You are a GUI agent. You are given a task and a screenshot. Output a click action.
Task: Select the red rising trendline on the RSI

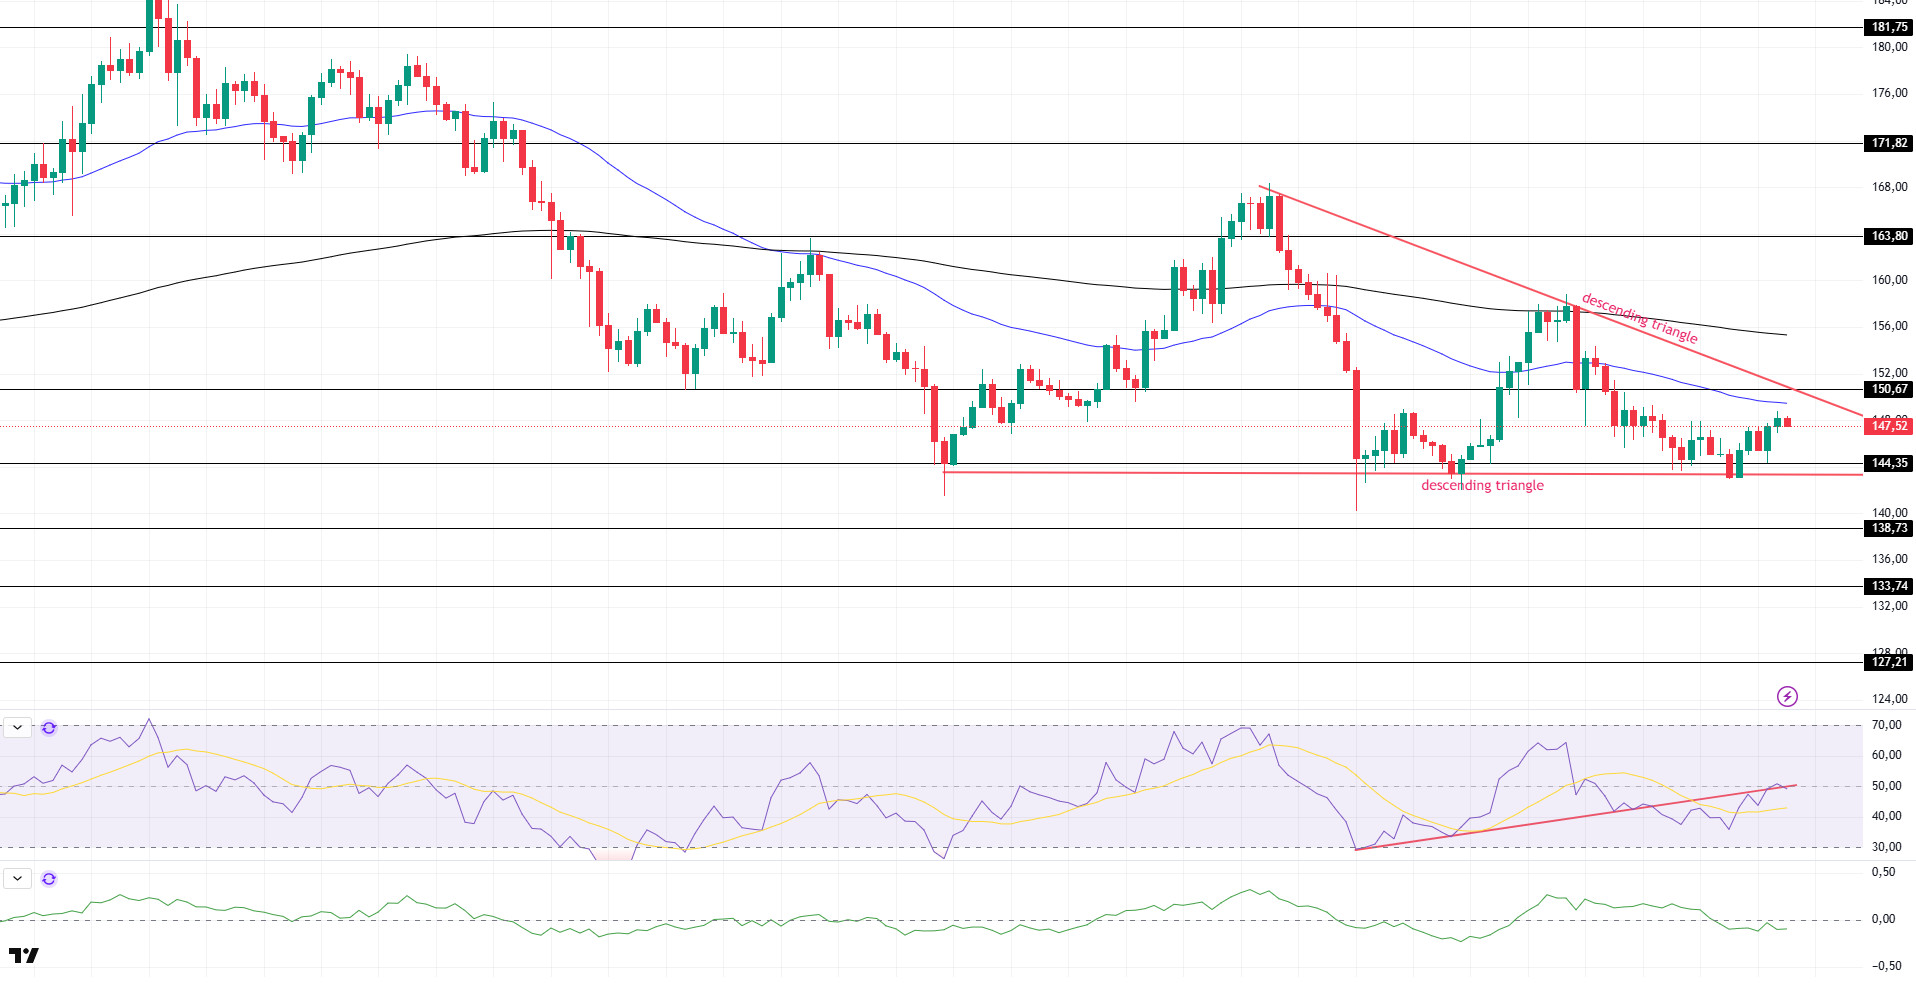pyautogui.click(x=1575, y=817)
